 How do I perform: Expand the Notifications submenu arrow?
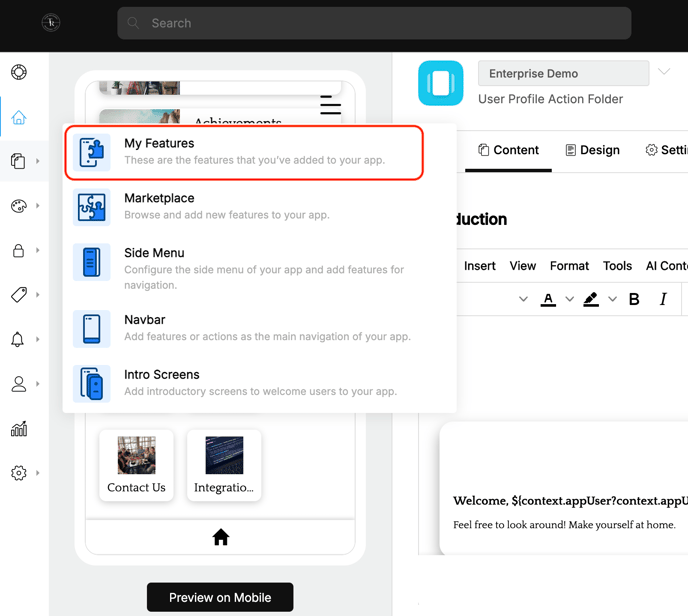(x=38, y=339)
